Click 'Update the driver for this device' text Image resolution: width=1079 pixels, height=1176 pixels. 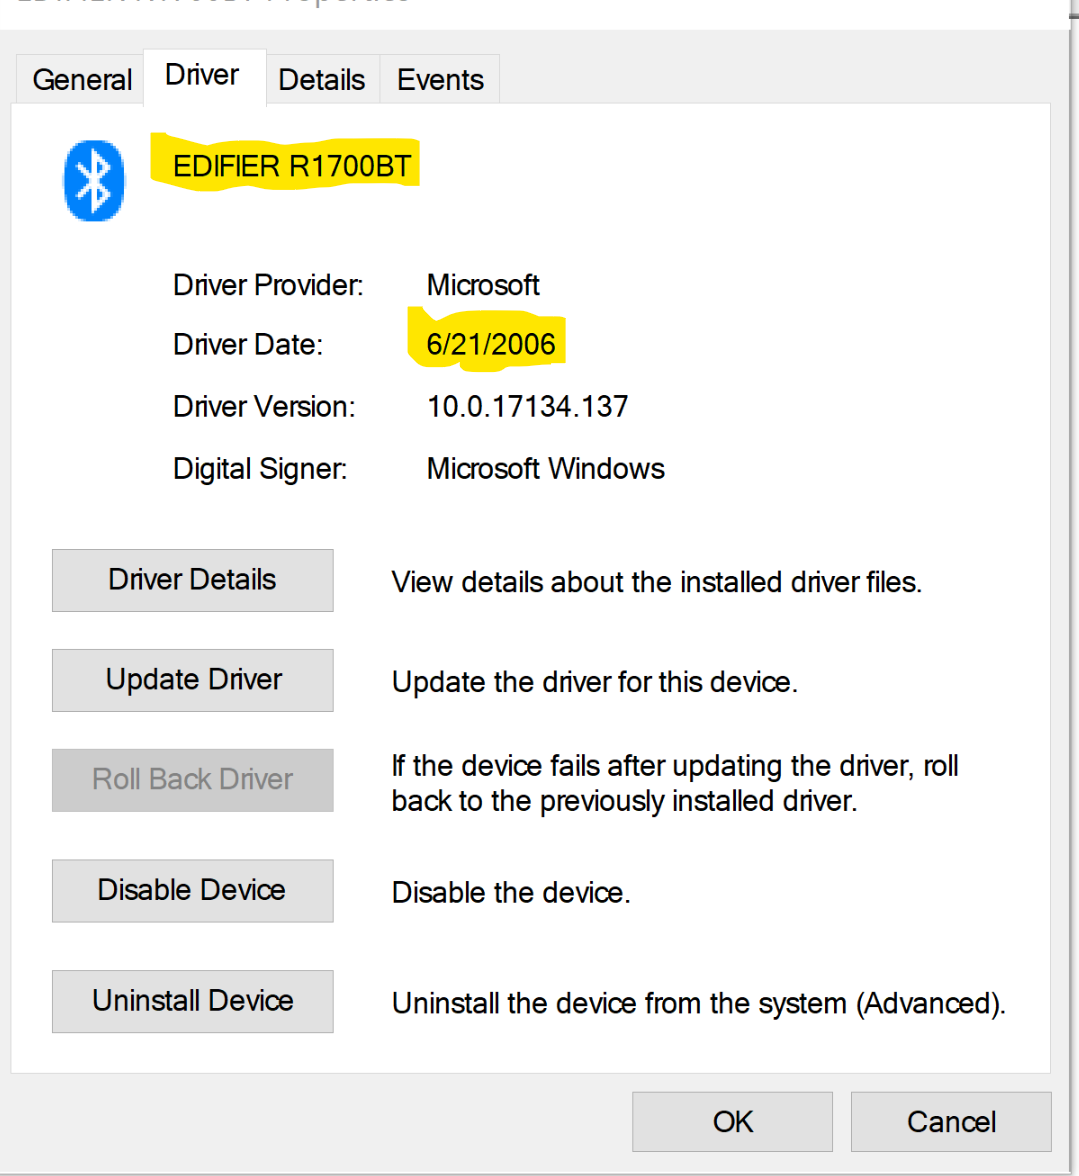point(595,682)
